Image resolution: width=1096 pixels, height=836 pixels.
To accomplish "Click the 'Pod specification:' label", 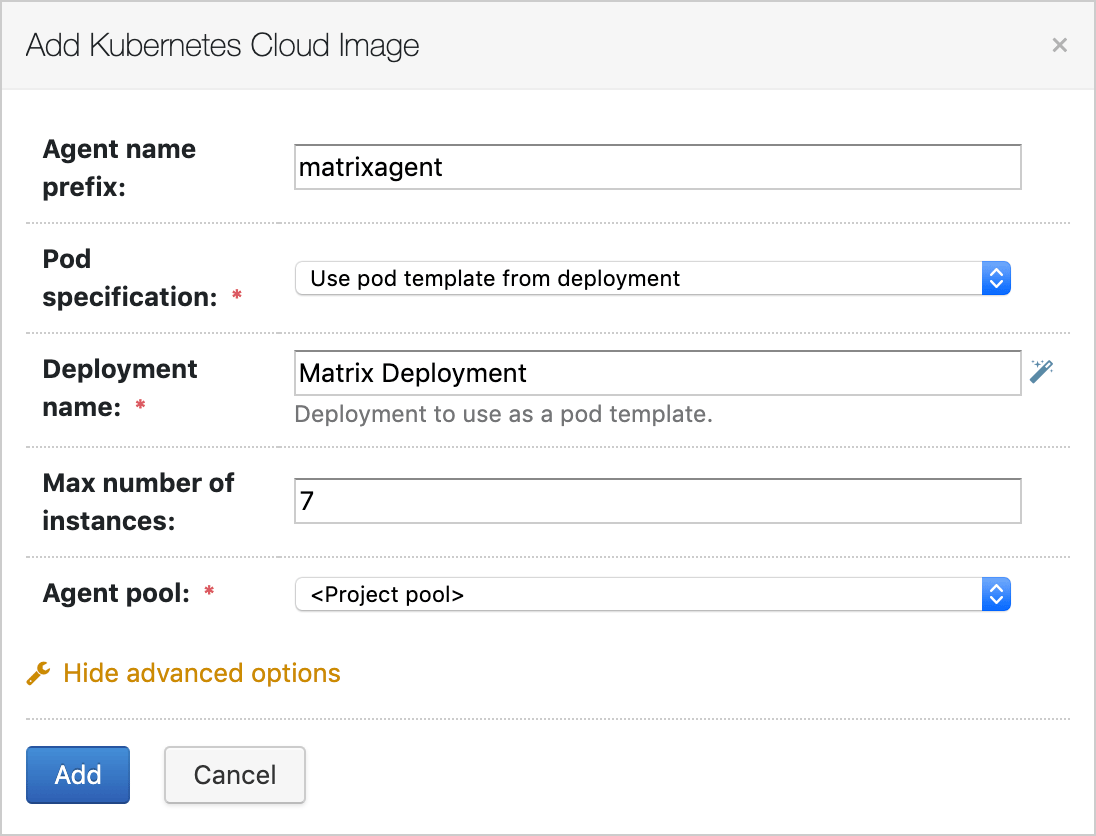I will (130, 278).
